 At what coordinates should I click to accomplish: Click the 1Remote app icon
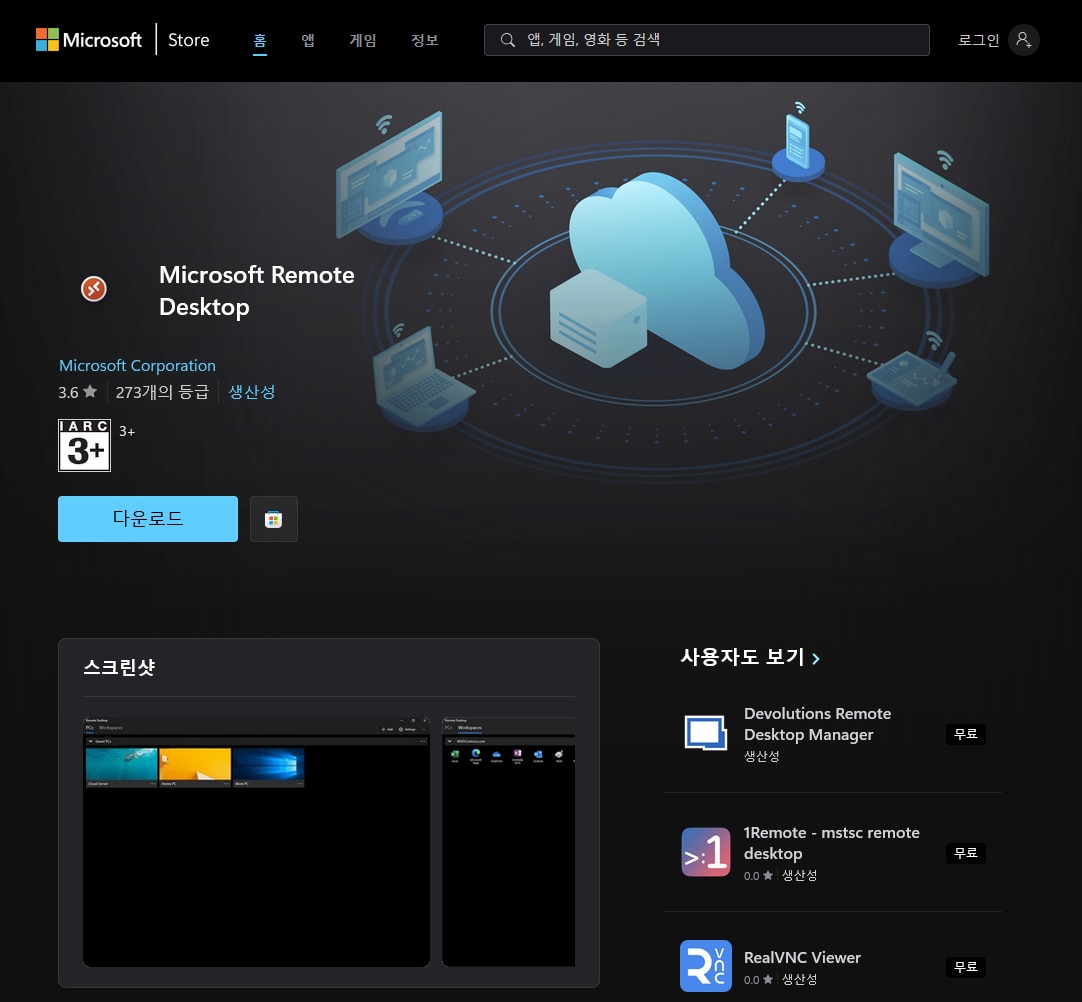click(x=705, y=852)
